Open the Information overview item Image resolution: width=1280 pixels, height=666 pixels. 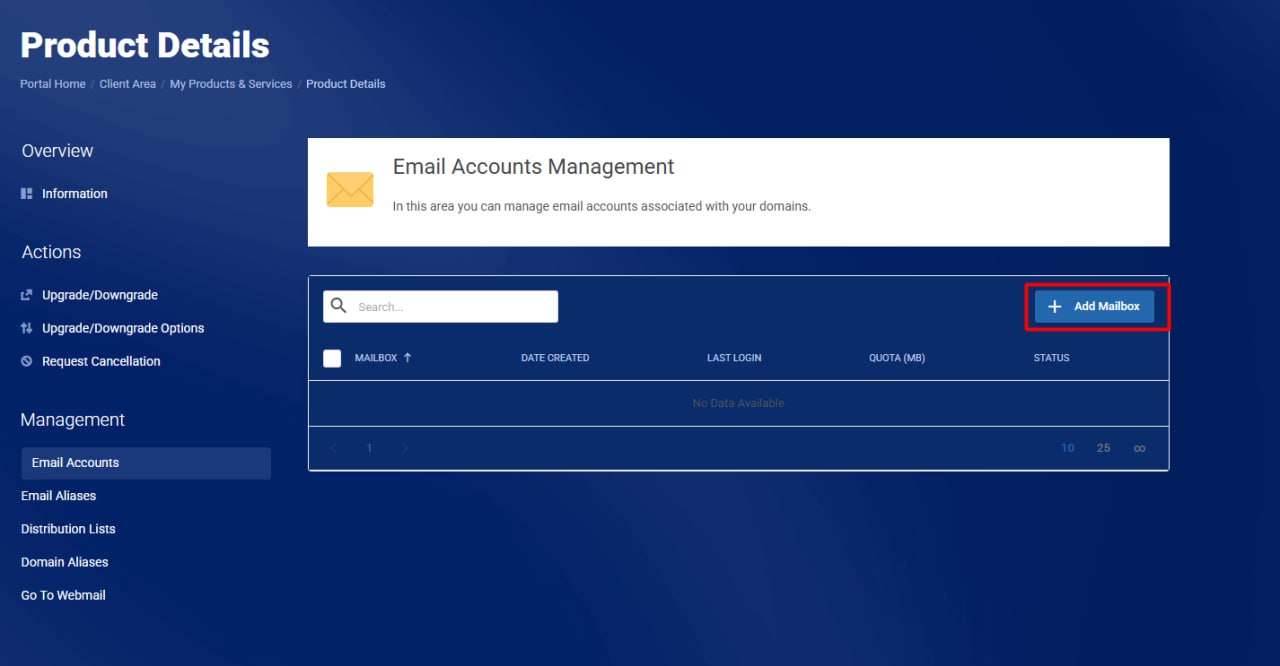74,194
